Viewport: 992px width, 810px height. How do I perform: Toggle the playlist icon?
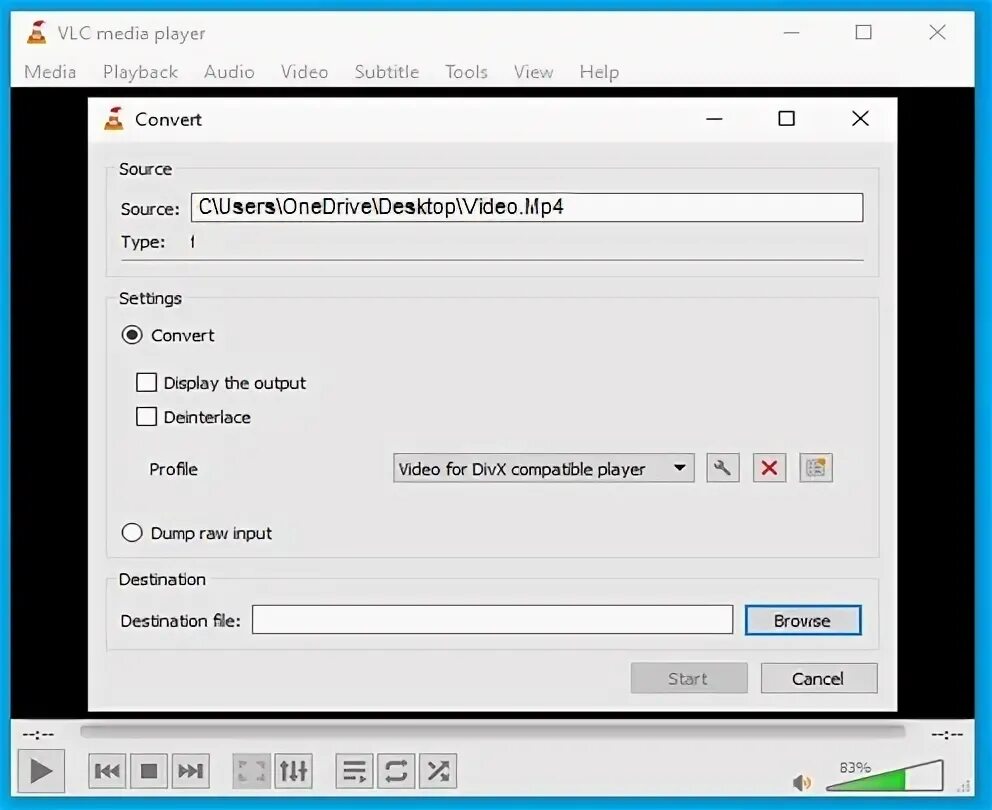(x=354, y=770)
